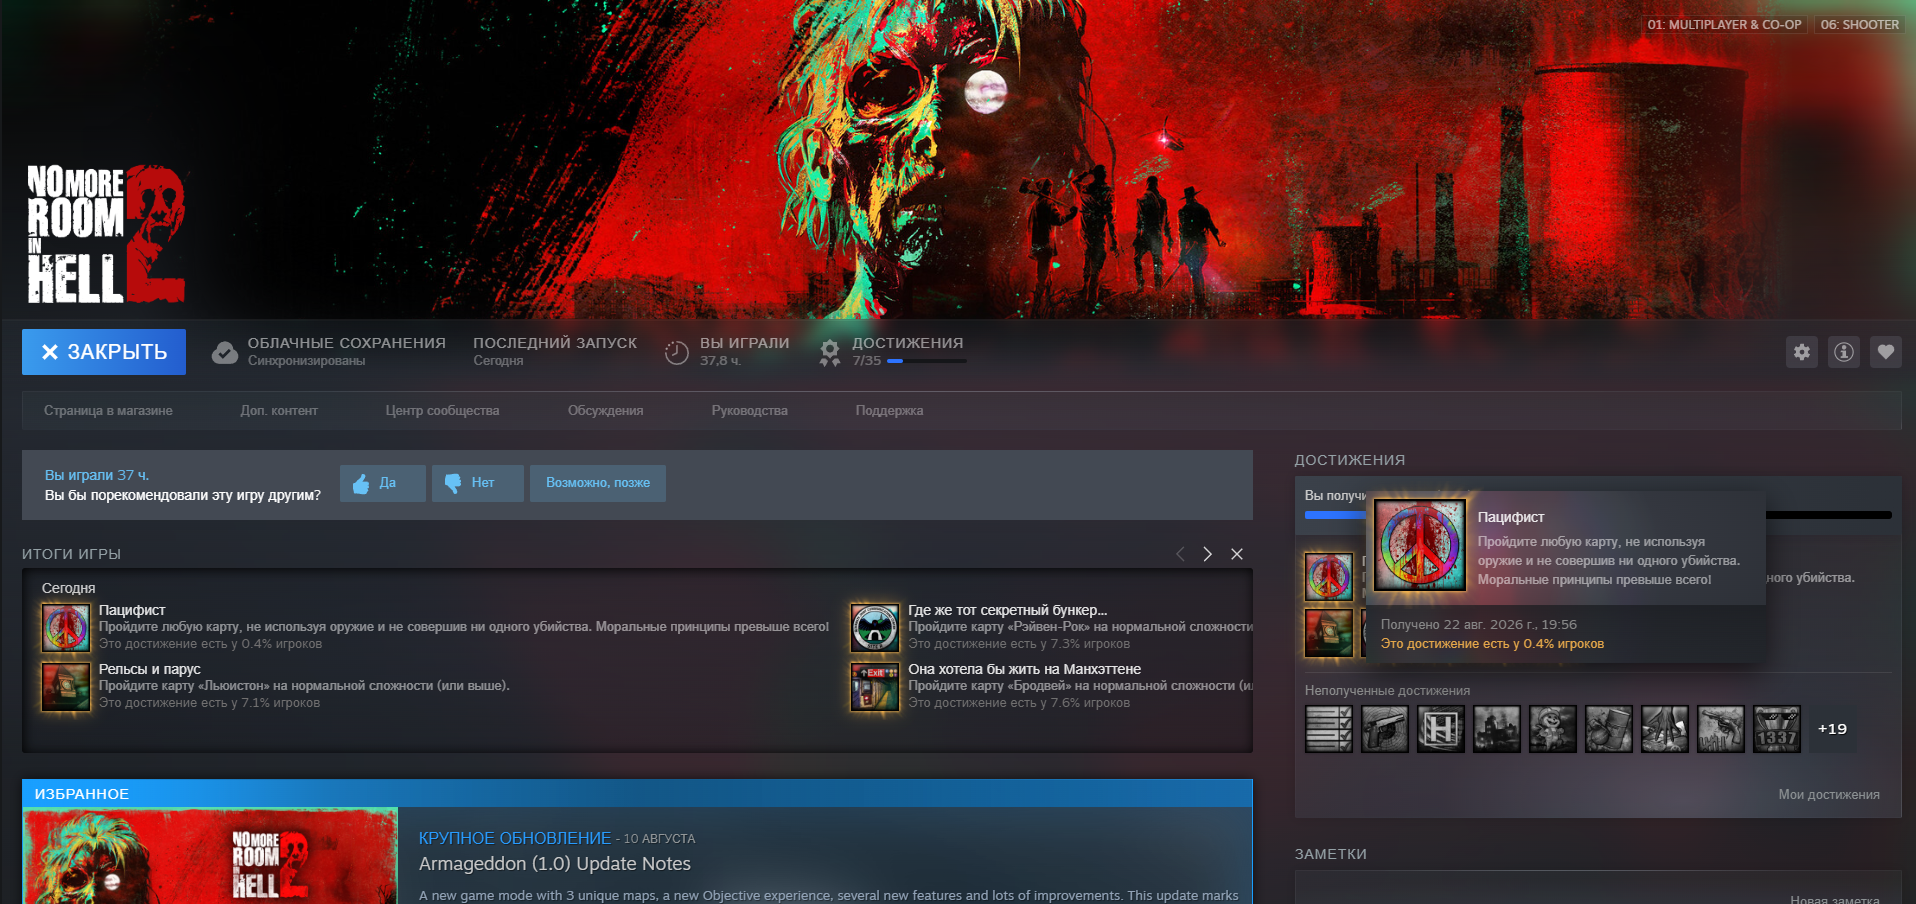Open Страница в магазине tab
Screen dimensions: 1916x904
point(108,411)
